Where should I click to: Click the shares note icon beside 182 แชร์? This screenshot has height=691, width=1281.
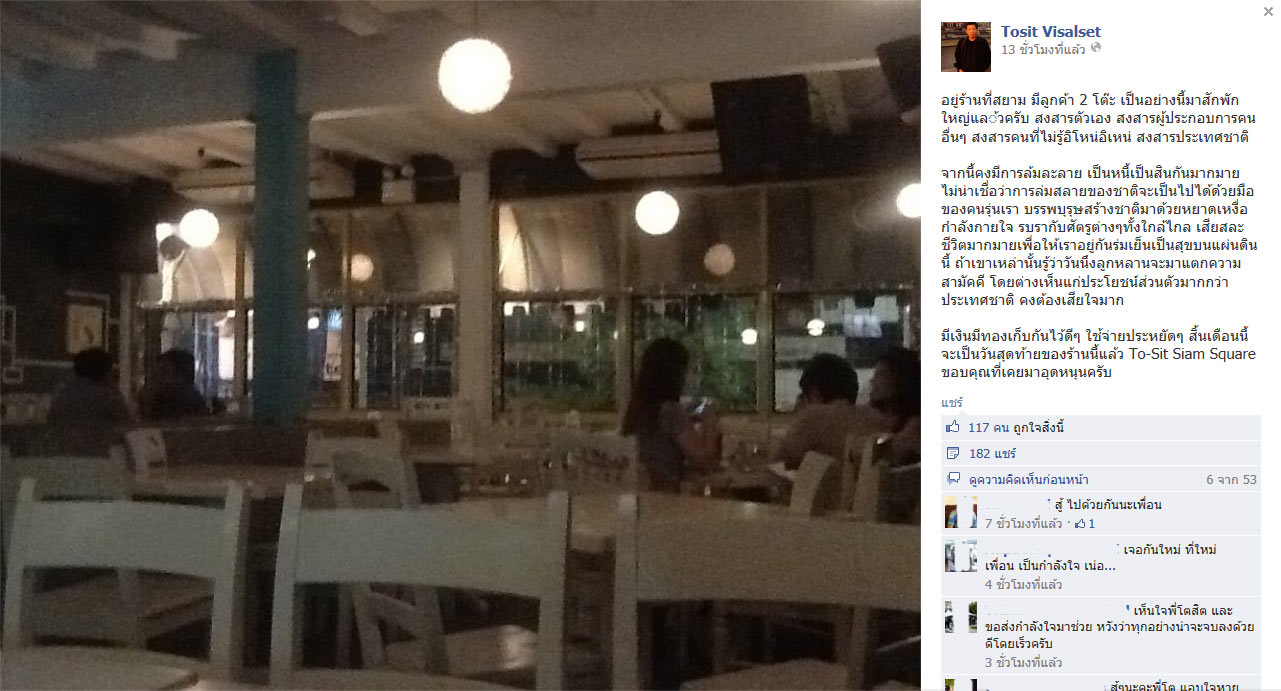click(952, 453)
